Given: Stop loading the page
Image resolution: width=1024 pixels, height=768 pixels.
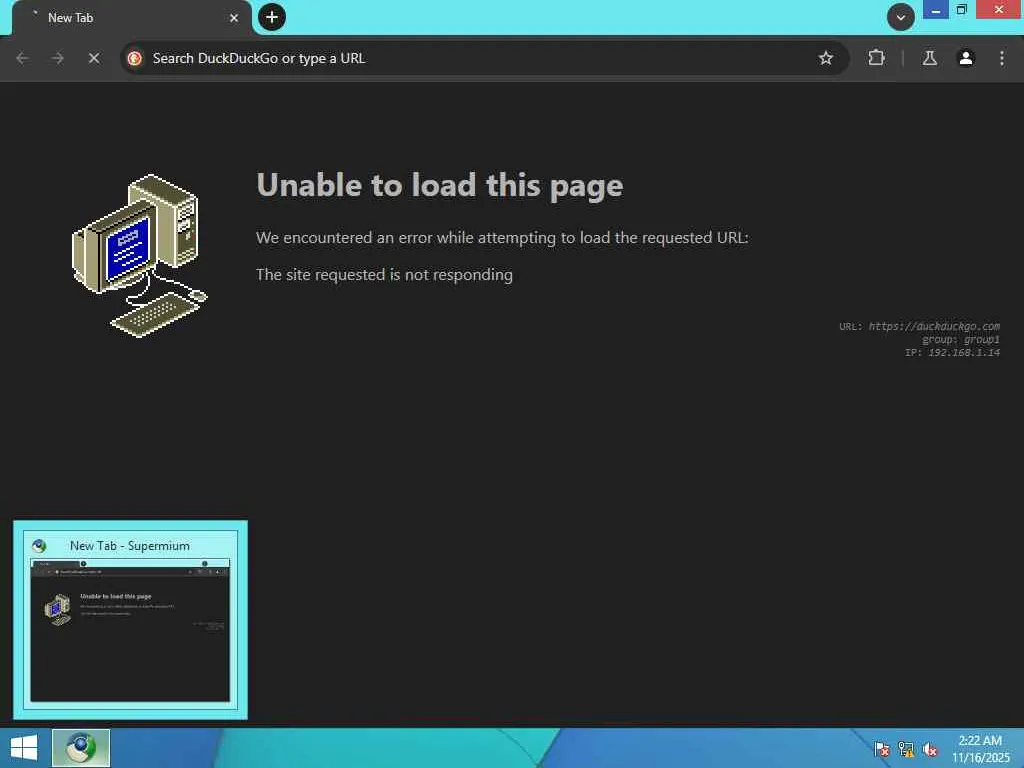Looking at the screenshot, I should (94, 58).
